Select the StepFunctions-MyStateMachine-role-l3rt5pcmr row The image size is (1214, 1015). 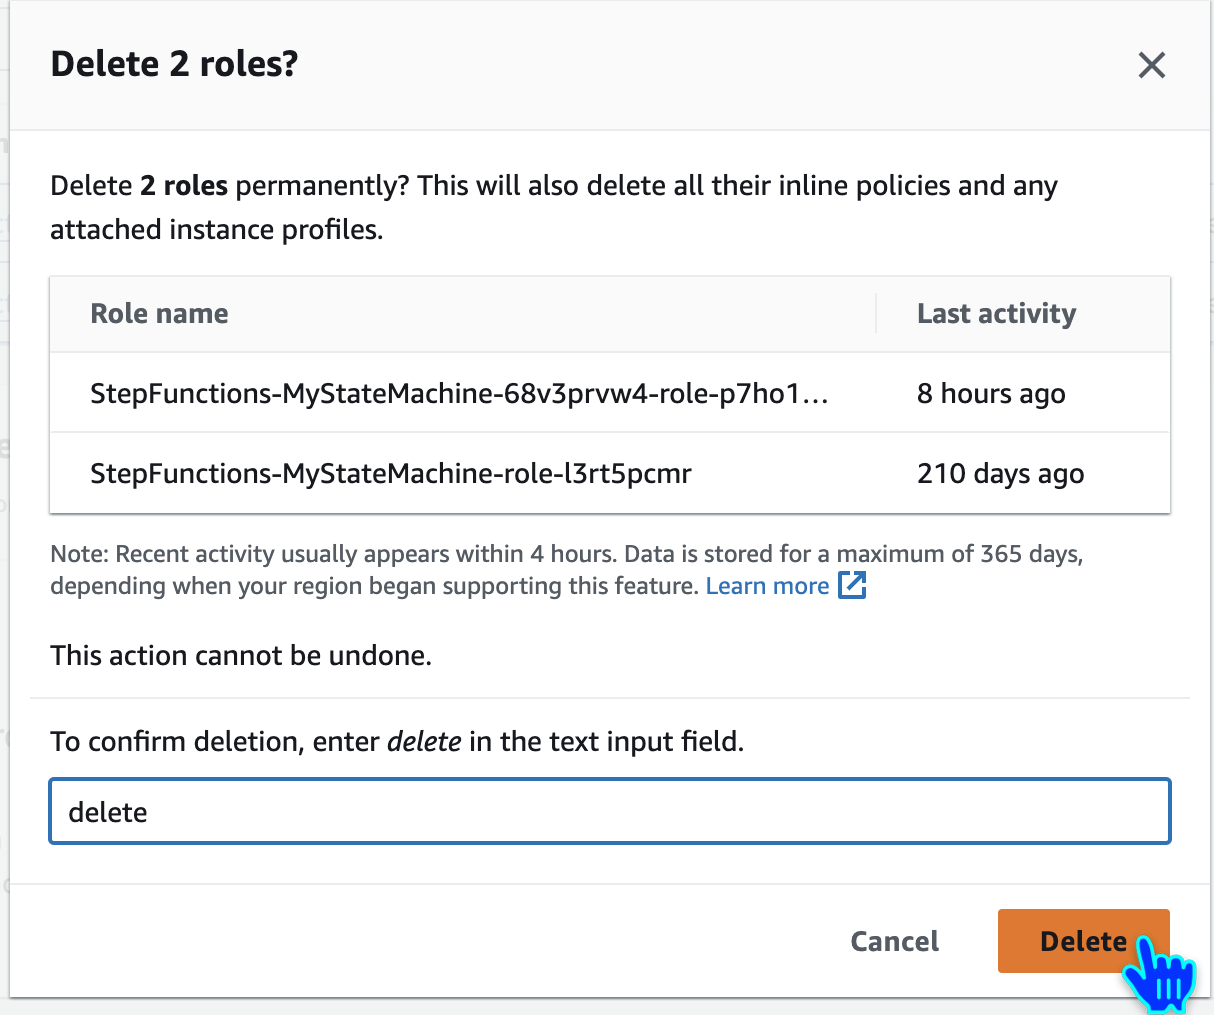tap(391, 474)
